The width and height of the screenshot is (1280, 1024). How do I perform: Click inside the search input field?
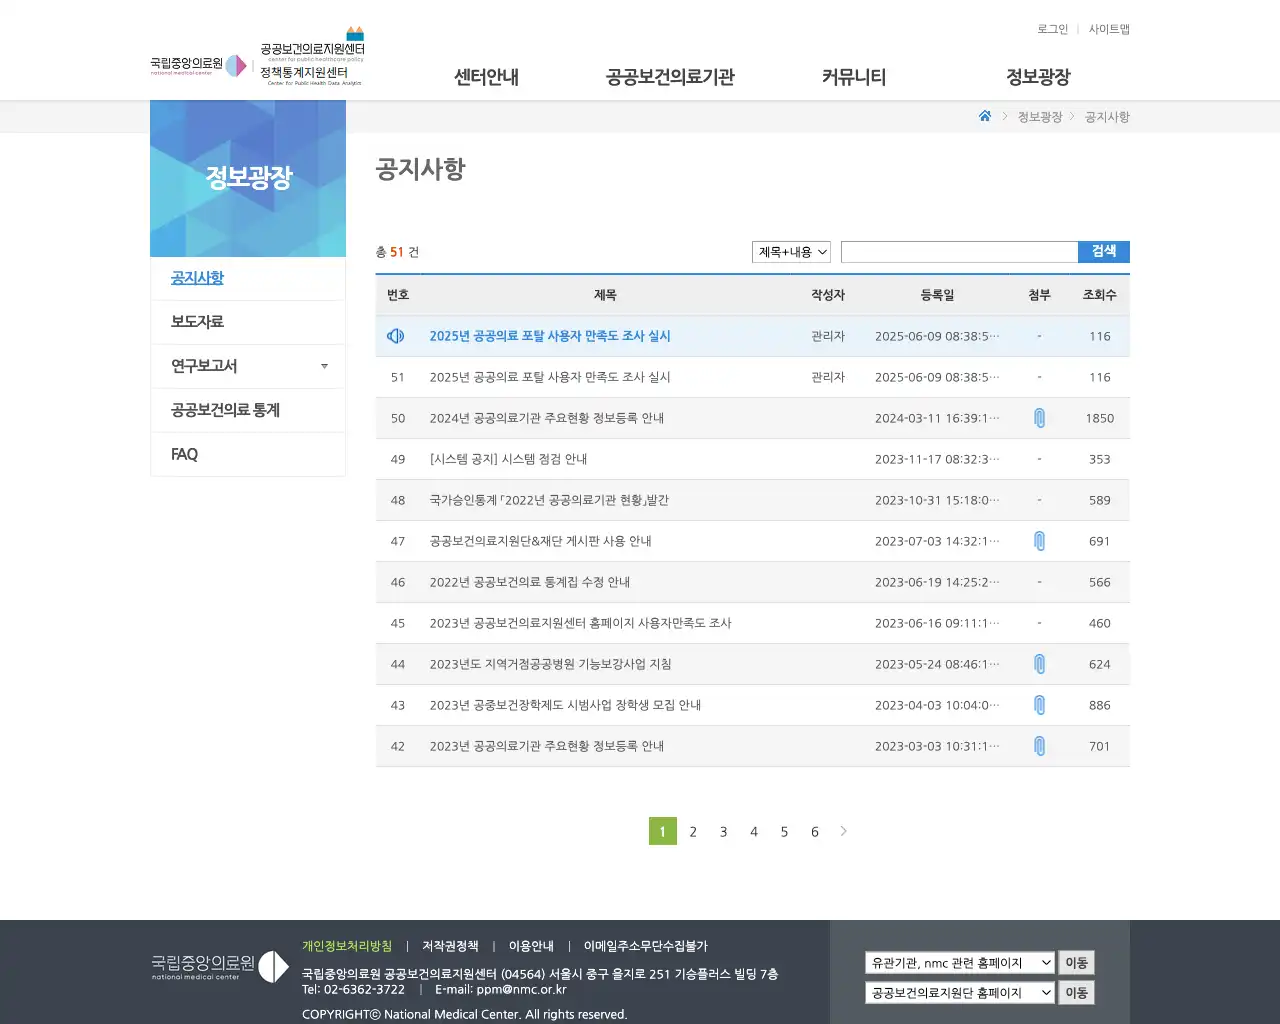(958, 252)
